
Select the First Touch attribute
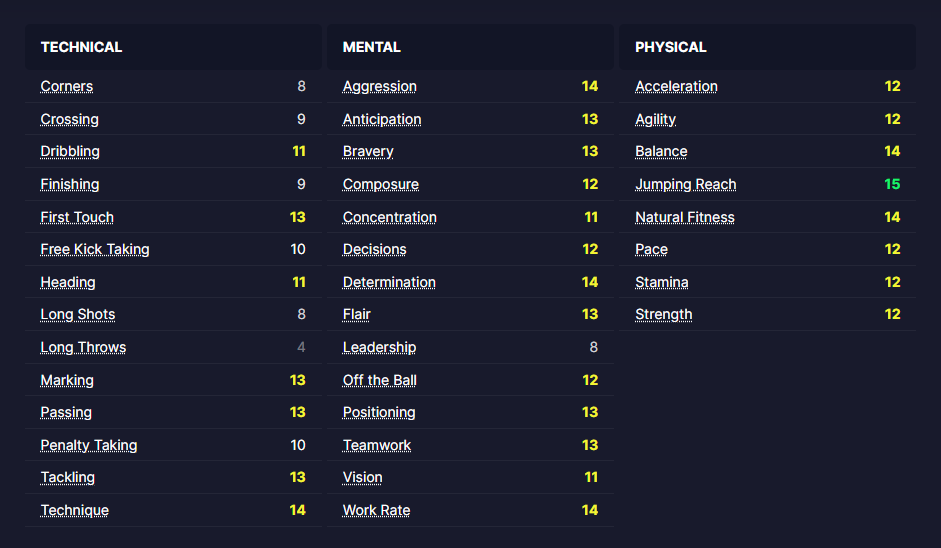[77, 217]
